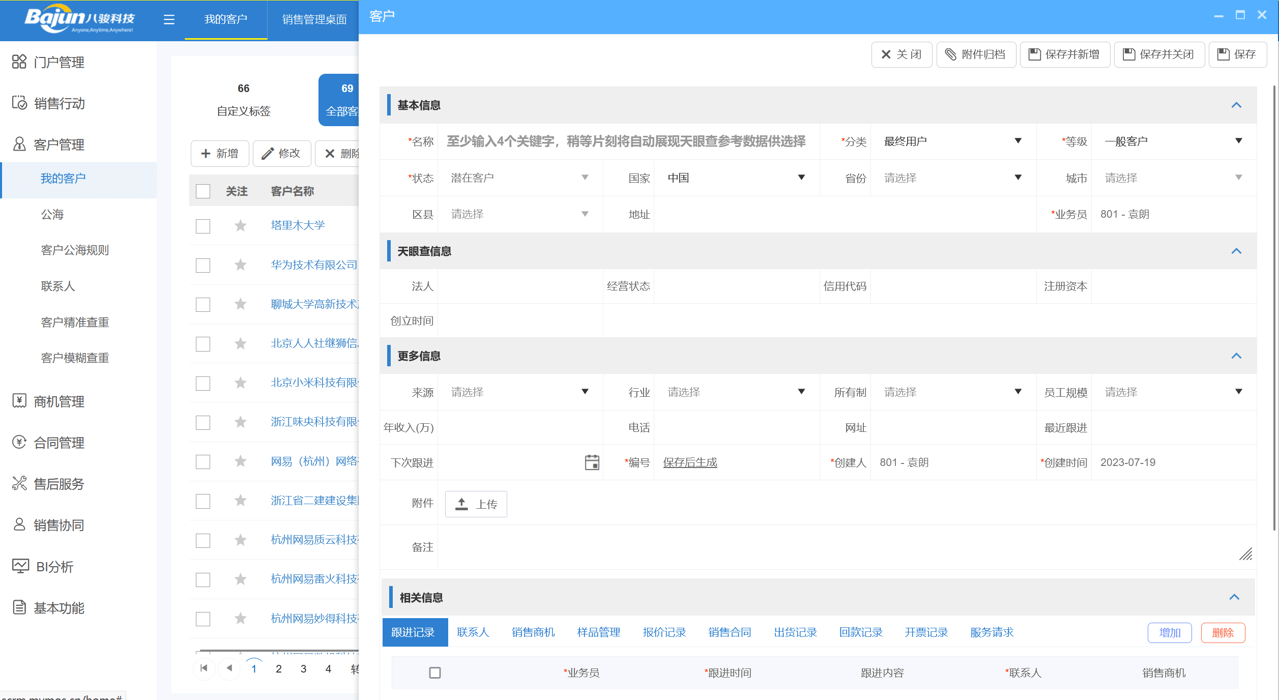Collapse the 天眼查信息 section chevron
Viewport: 1279px width, 700px height.
(1238, 252)
